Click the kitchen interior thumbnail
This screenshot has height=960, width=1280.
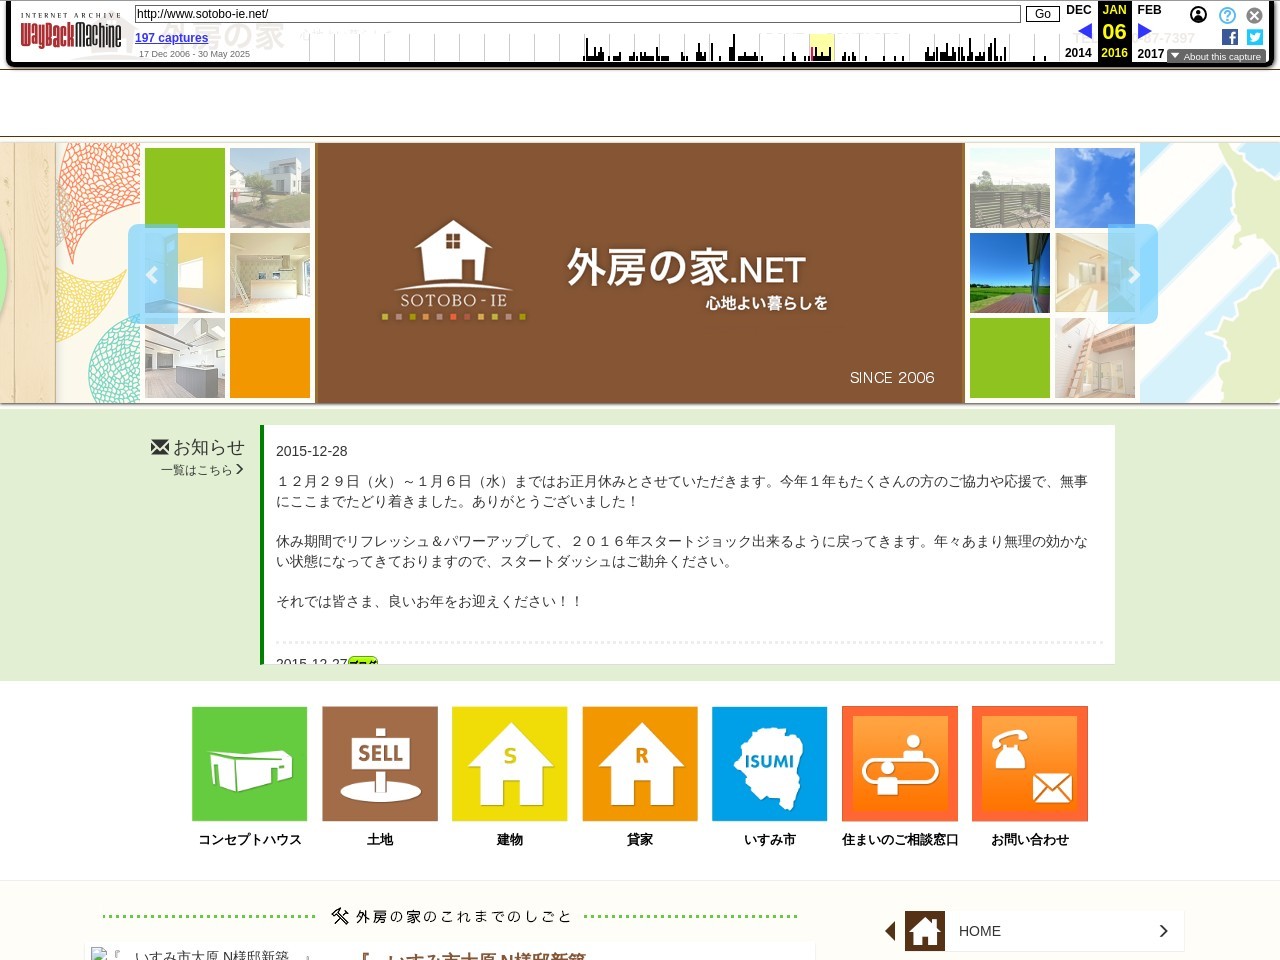pos(270,273)
